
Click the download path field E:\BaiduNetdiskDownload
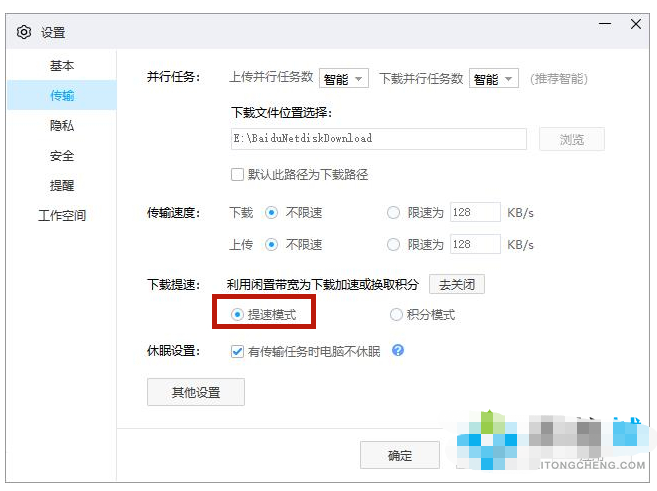378,138
